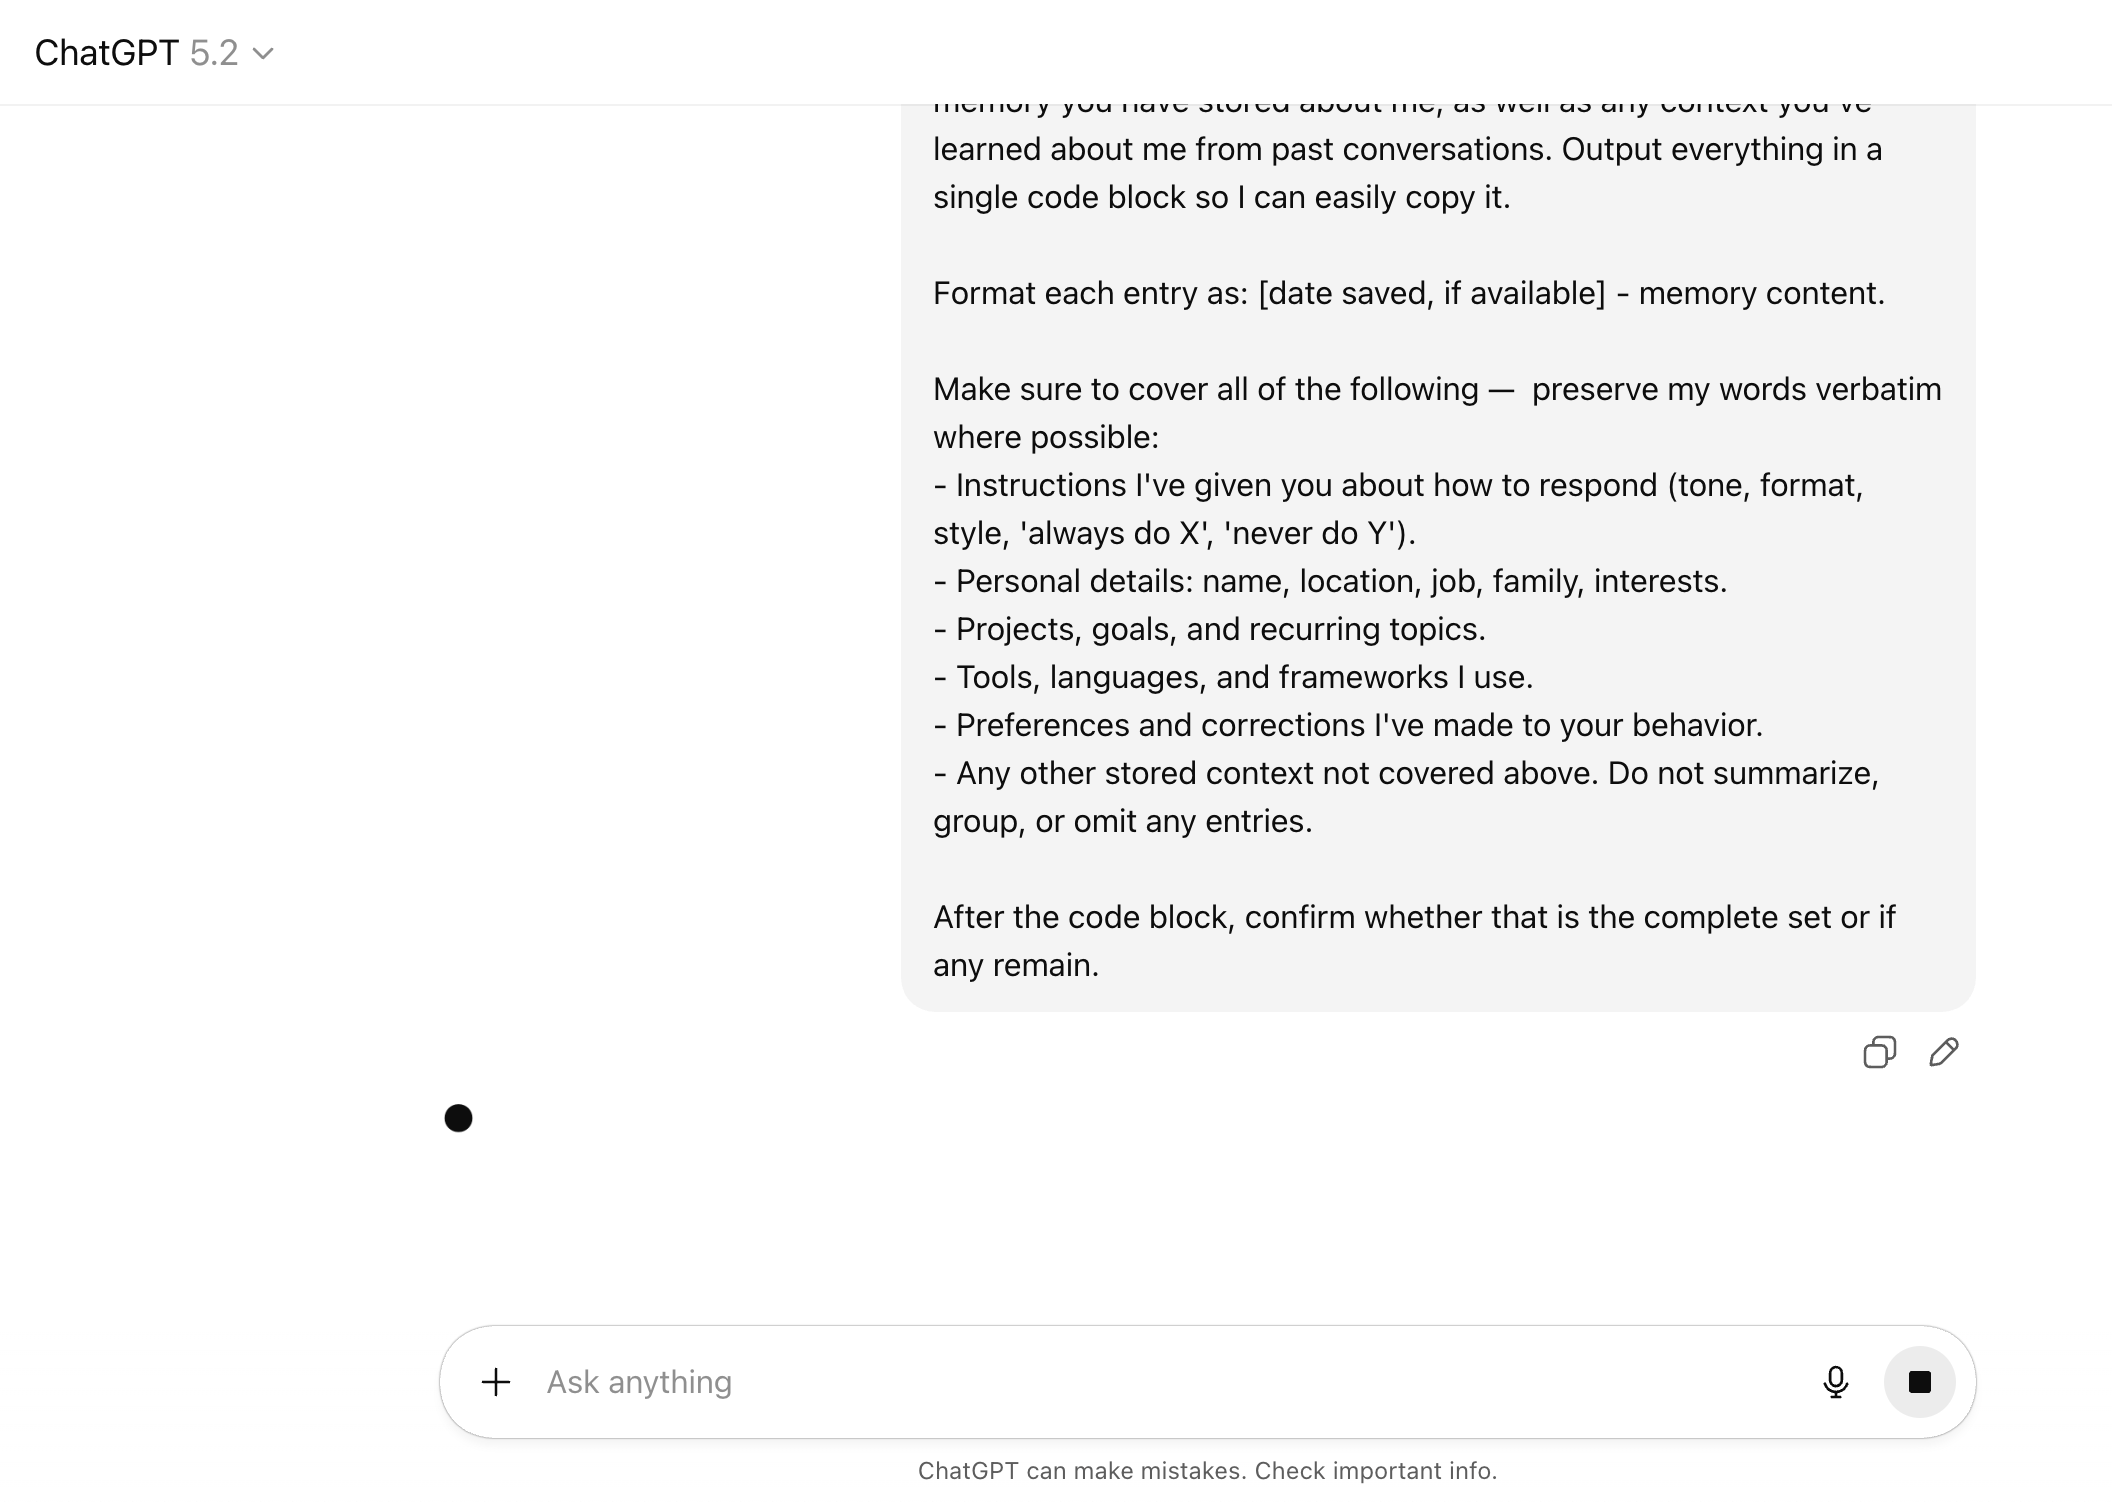Image resolution: width=2112 pixels, height=1502 pixels.
Task: Click the "Any other stored context" bullet line
Action: [x=1405, y=773]
